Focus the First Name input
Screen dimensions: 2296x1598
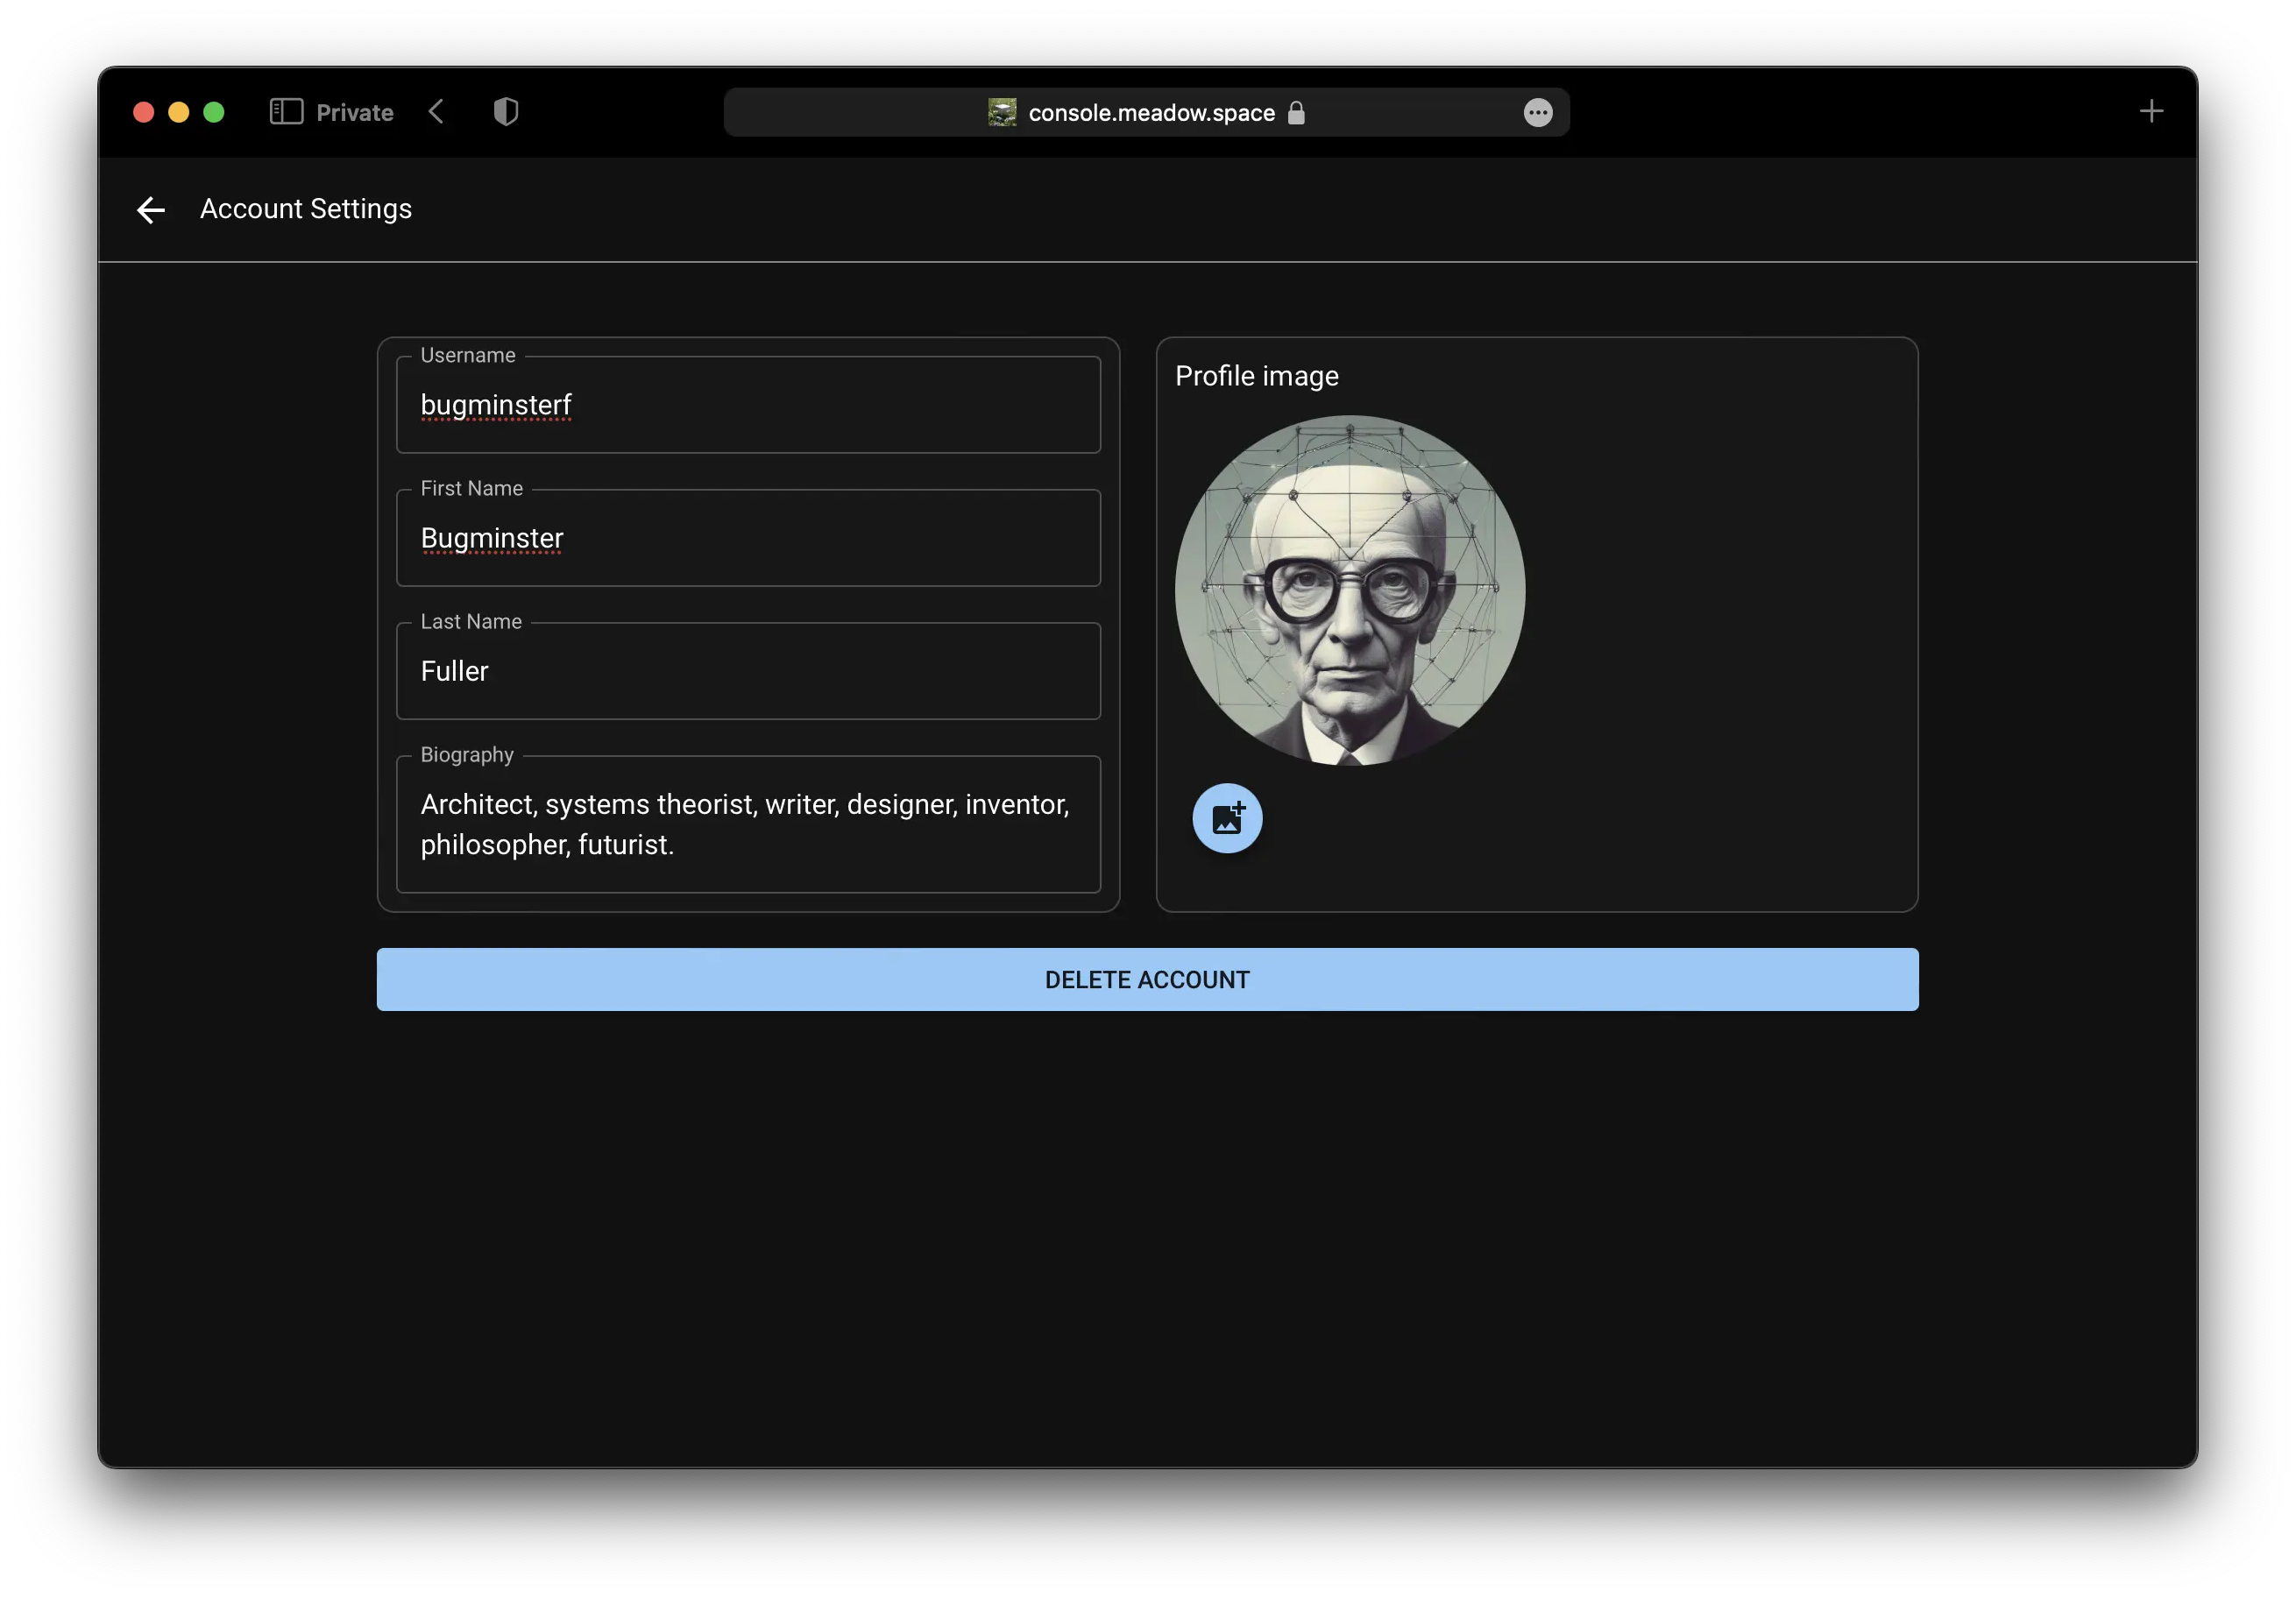(x=748, y=538)
